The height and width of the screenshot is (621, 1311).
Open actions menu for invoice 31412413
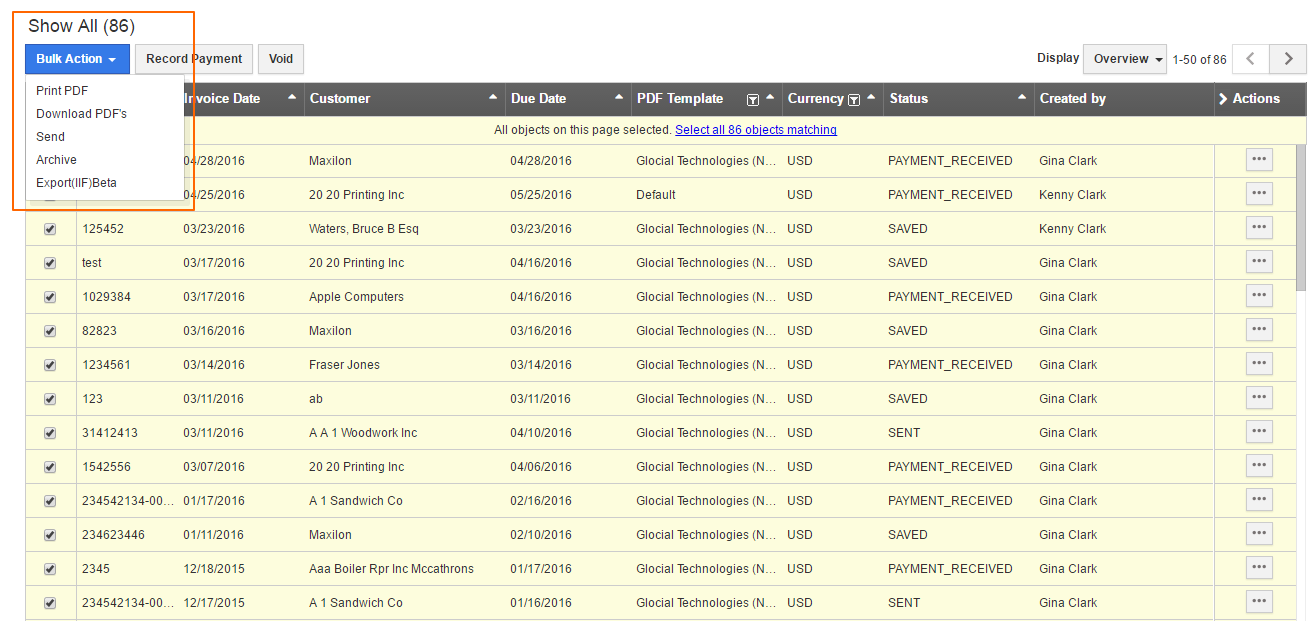pos(1258,431)
